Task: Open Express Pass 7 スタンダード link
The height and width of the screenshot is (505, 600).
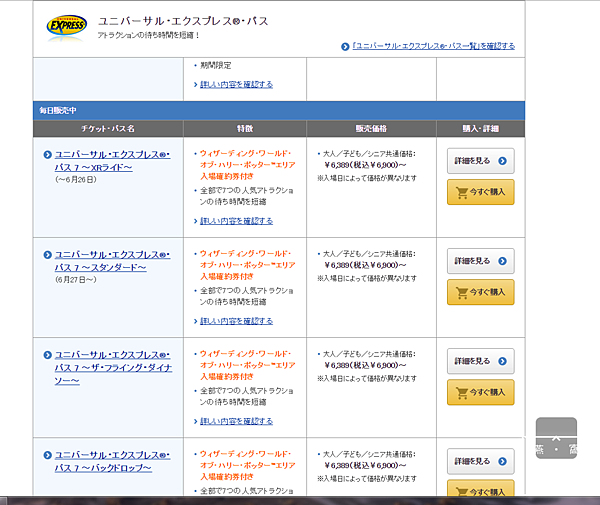Action: click(112, 261)
